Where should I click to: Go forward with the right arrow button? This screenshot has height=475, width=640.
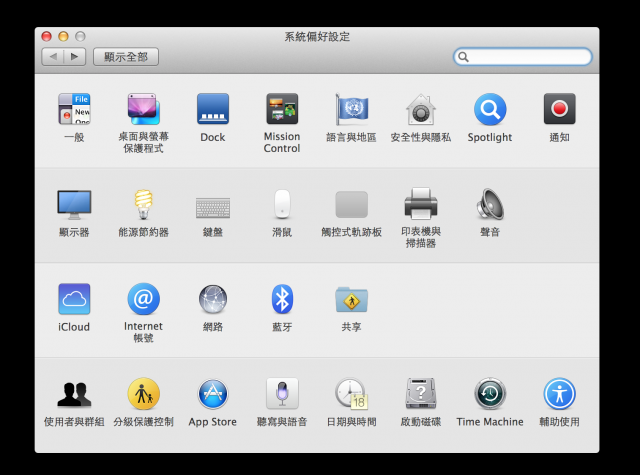click(75, 57)
